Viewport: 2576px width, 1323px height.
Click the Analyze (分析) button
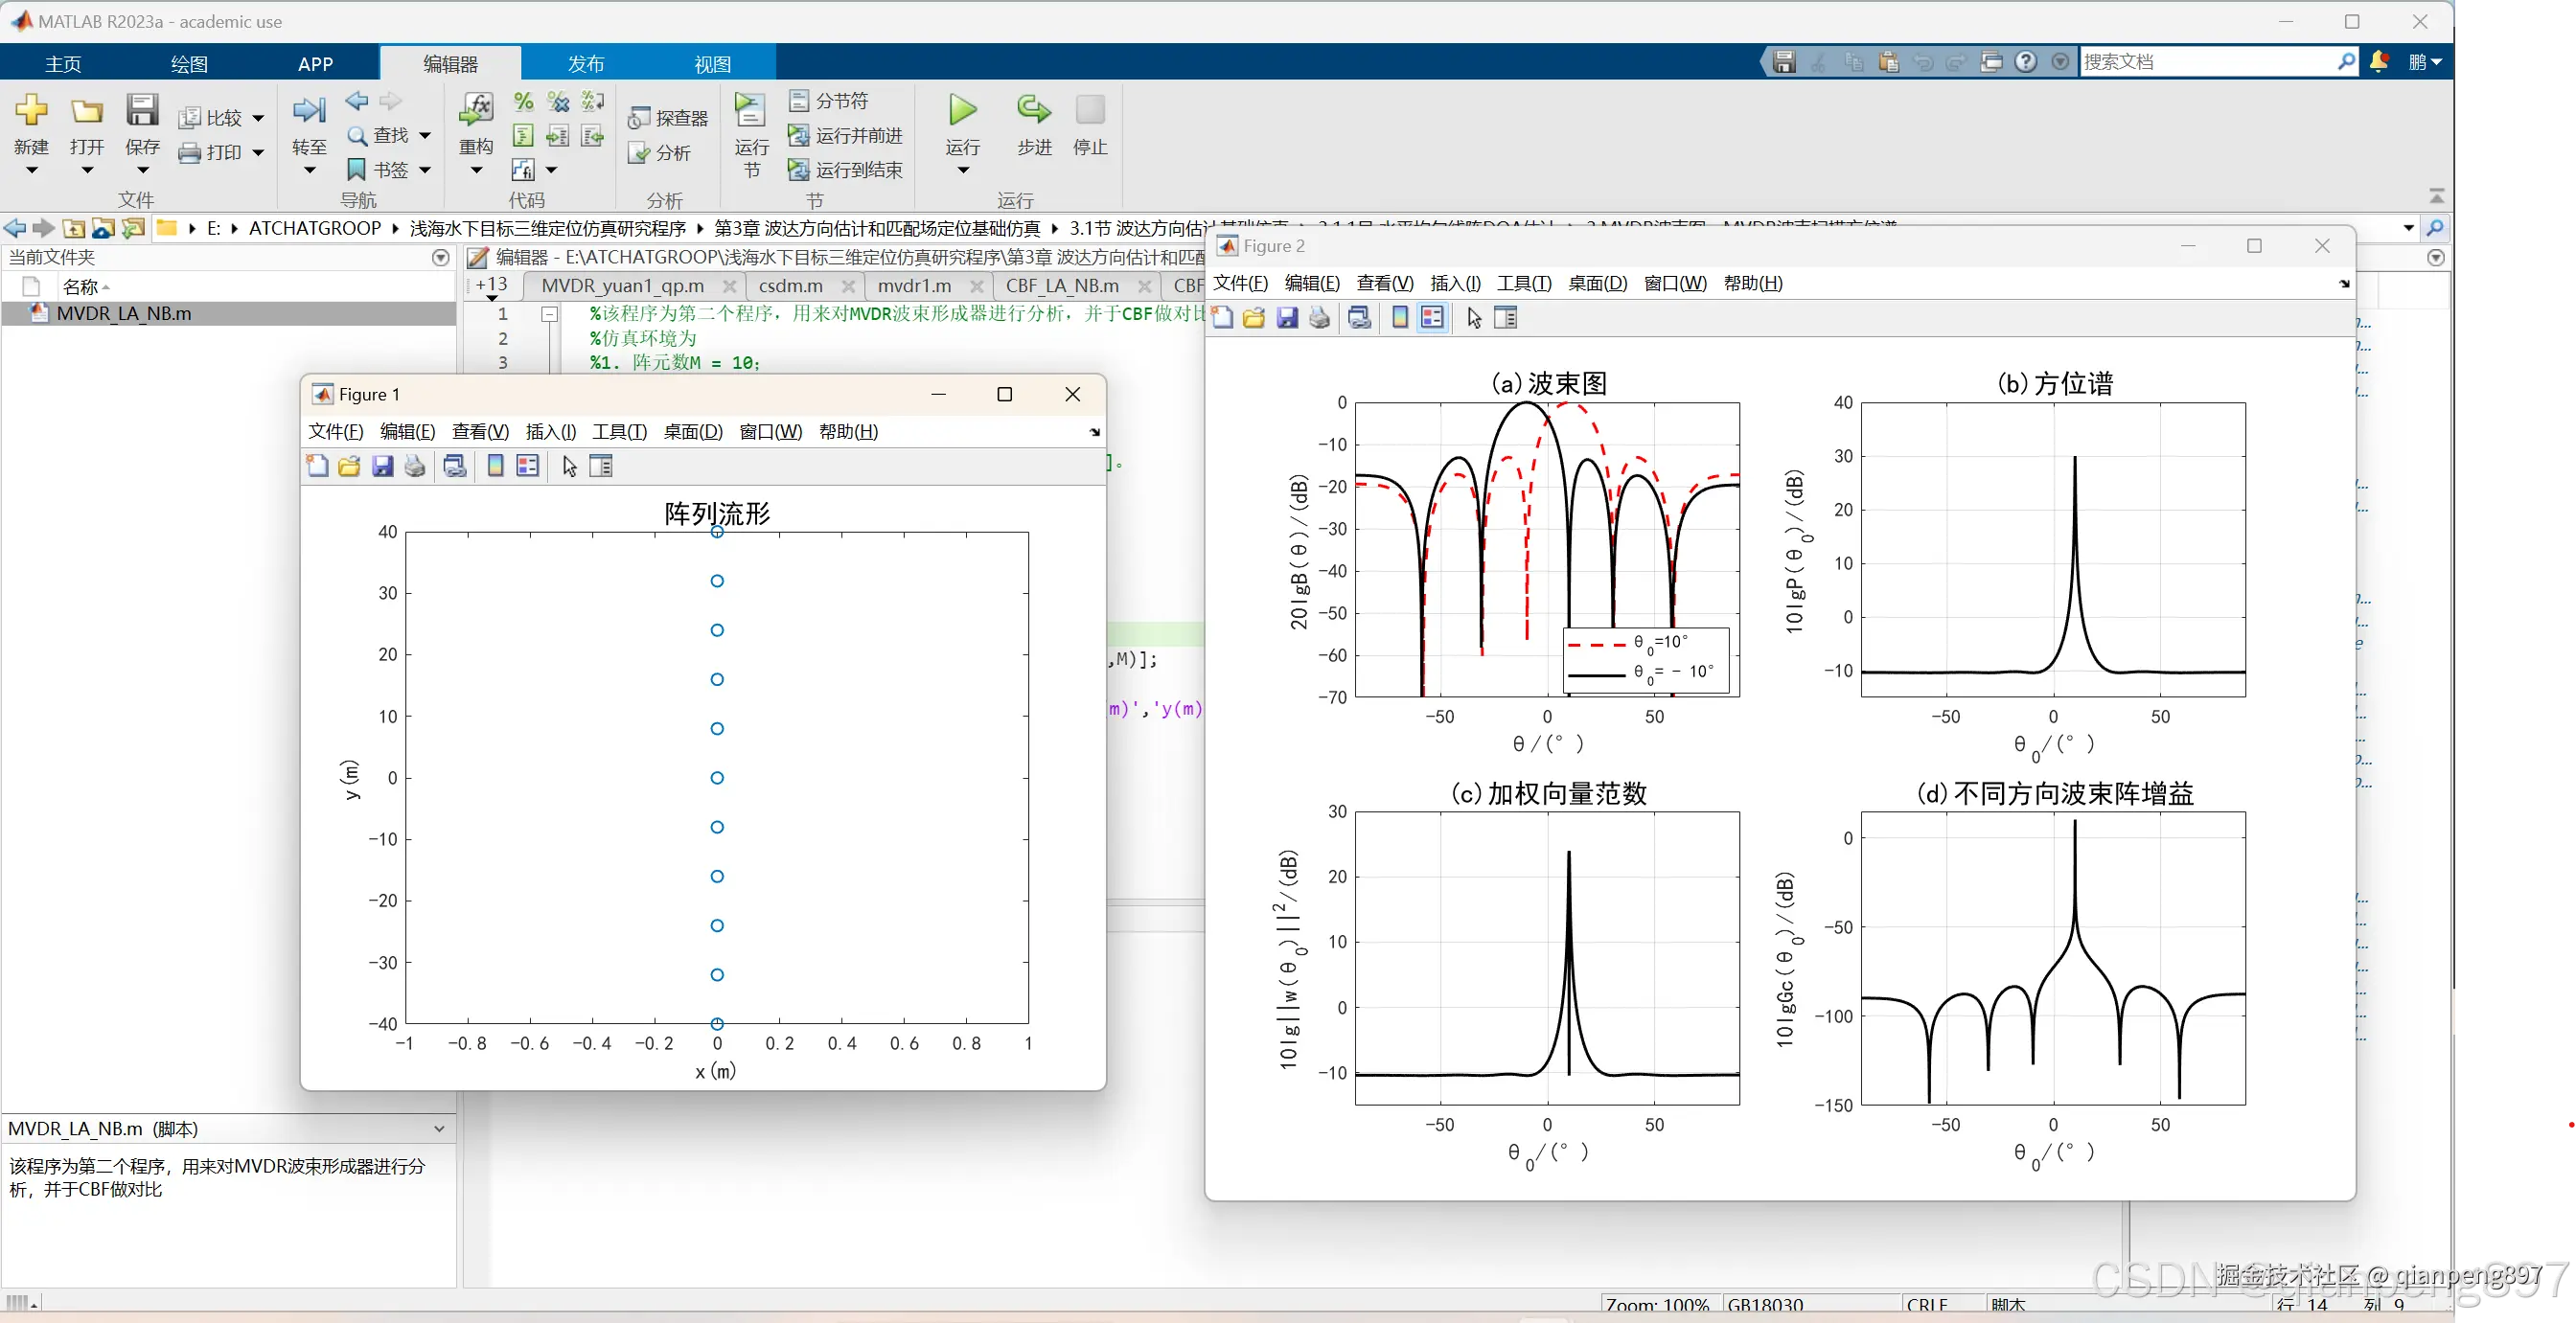tap(660, 153)
